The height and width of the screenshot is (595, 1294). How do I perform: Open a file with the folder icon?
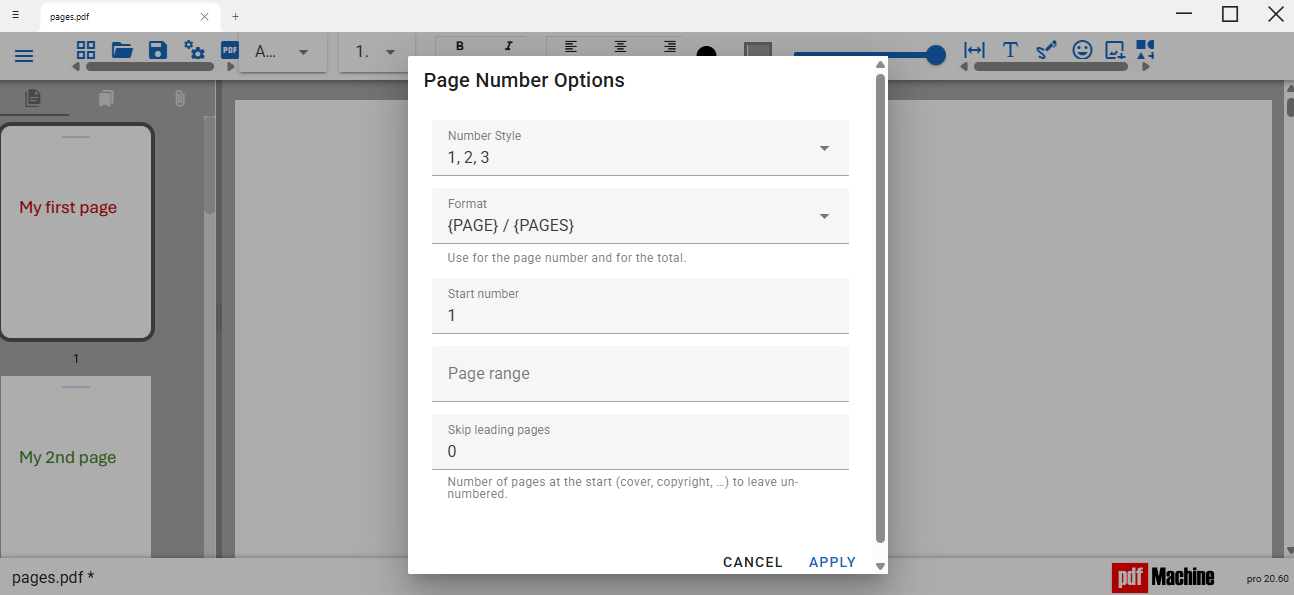pos(122,50)
